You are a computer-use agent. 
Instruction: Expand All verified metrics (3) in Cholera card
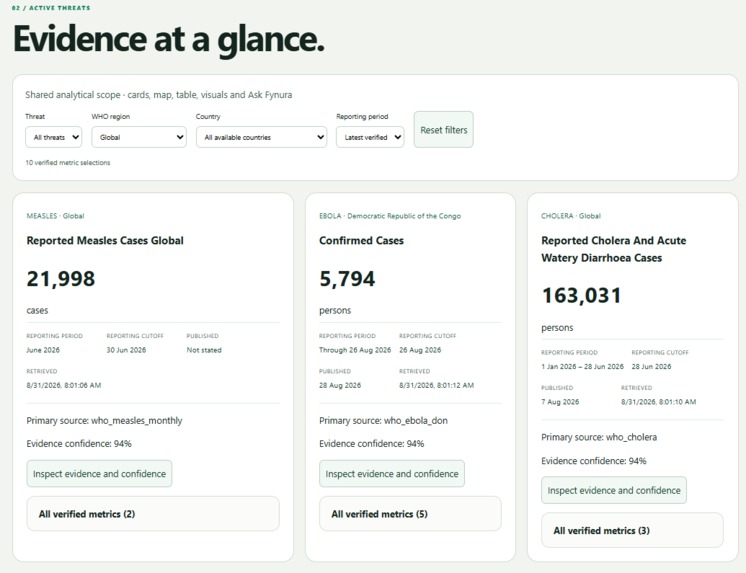[x=632, y=530]
